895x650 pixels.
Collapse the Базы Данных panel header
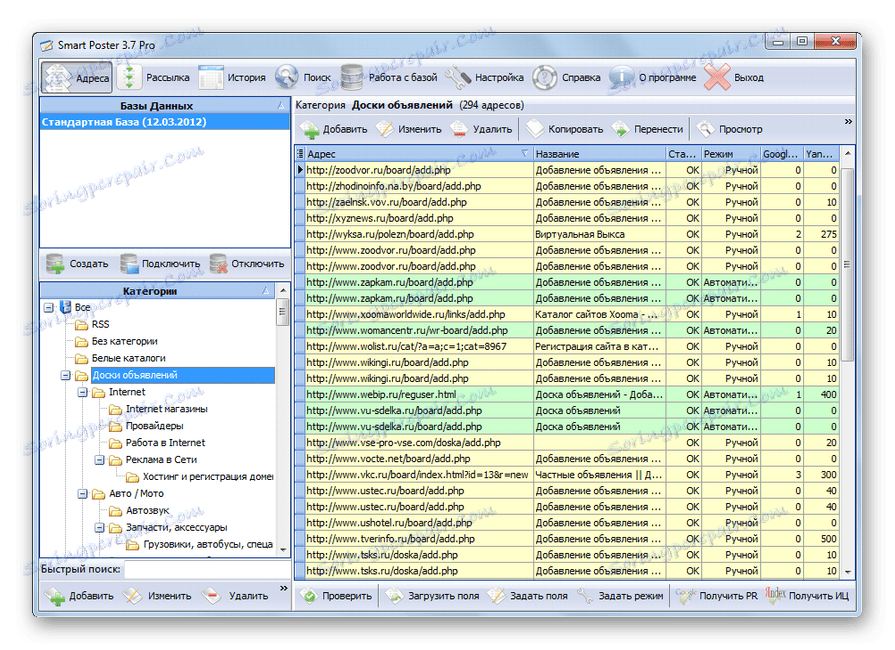point(280,105)
